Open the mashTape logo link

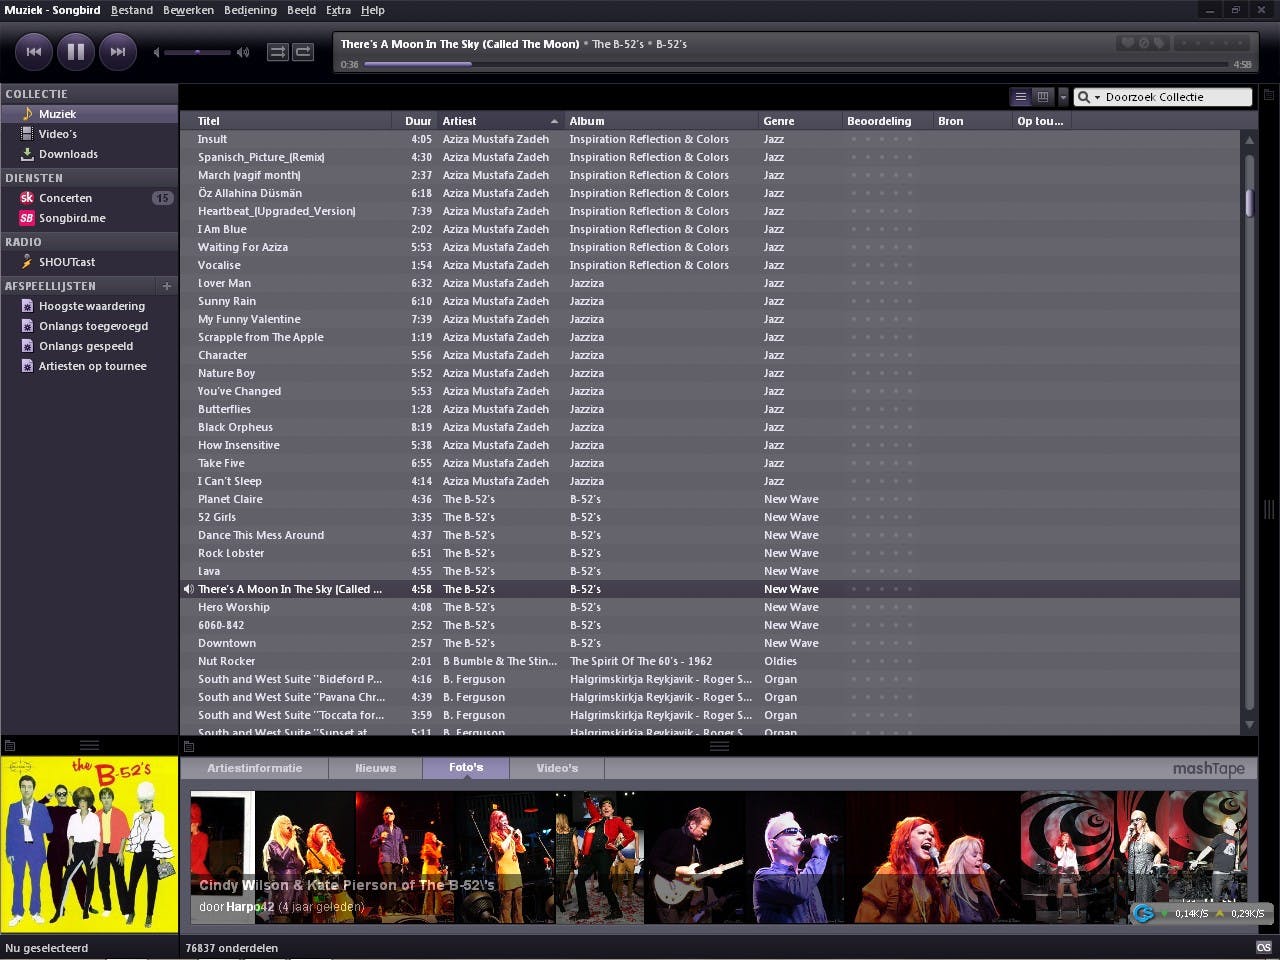[1208, 768]
